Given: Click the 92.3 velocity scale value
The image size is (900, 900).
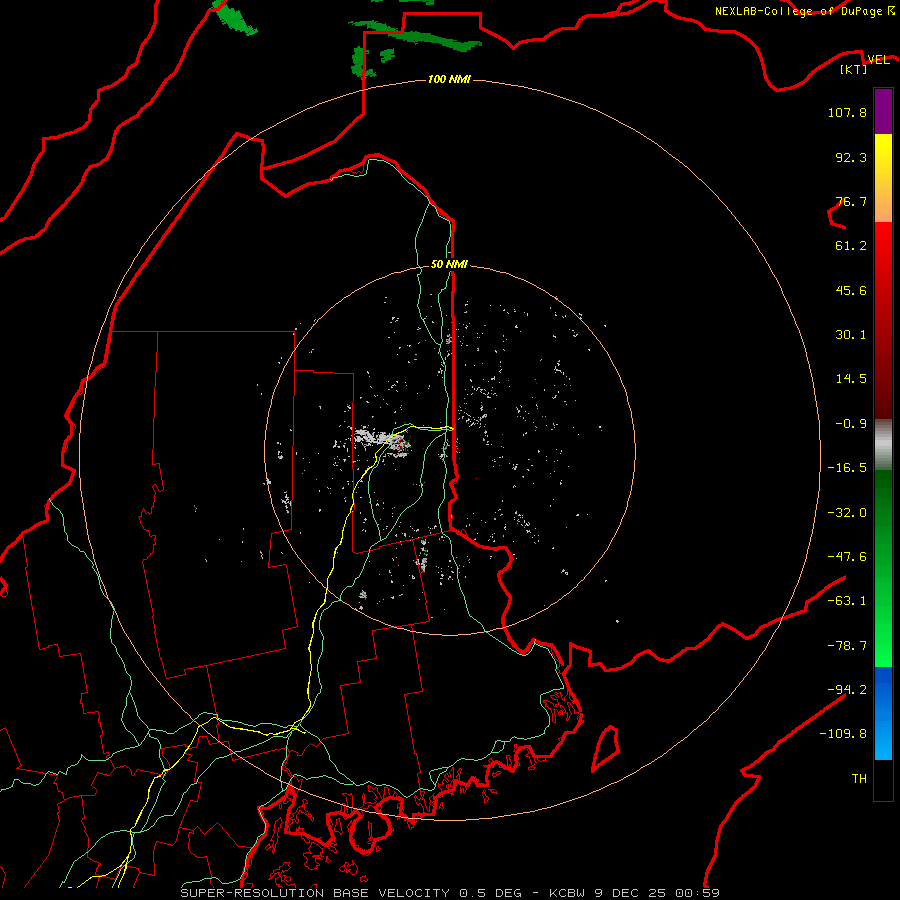Looking at the screenshot, I should coord(851,157).
